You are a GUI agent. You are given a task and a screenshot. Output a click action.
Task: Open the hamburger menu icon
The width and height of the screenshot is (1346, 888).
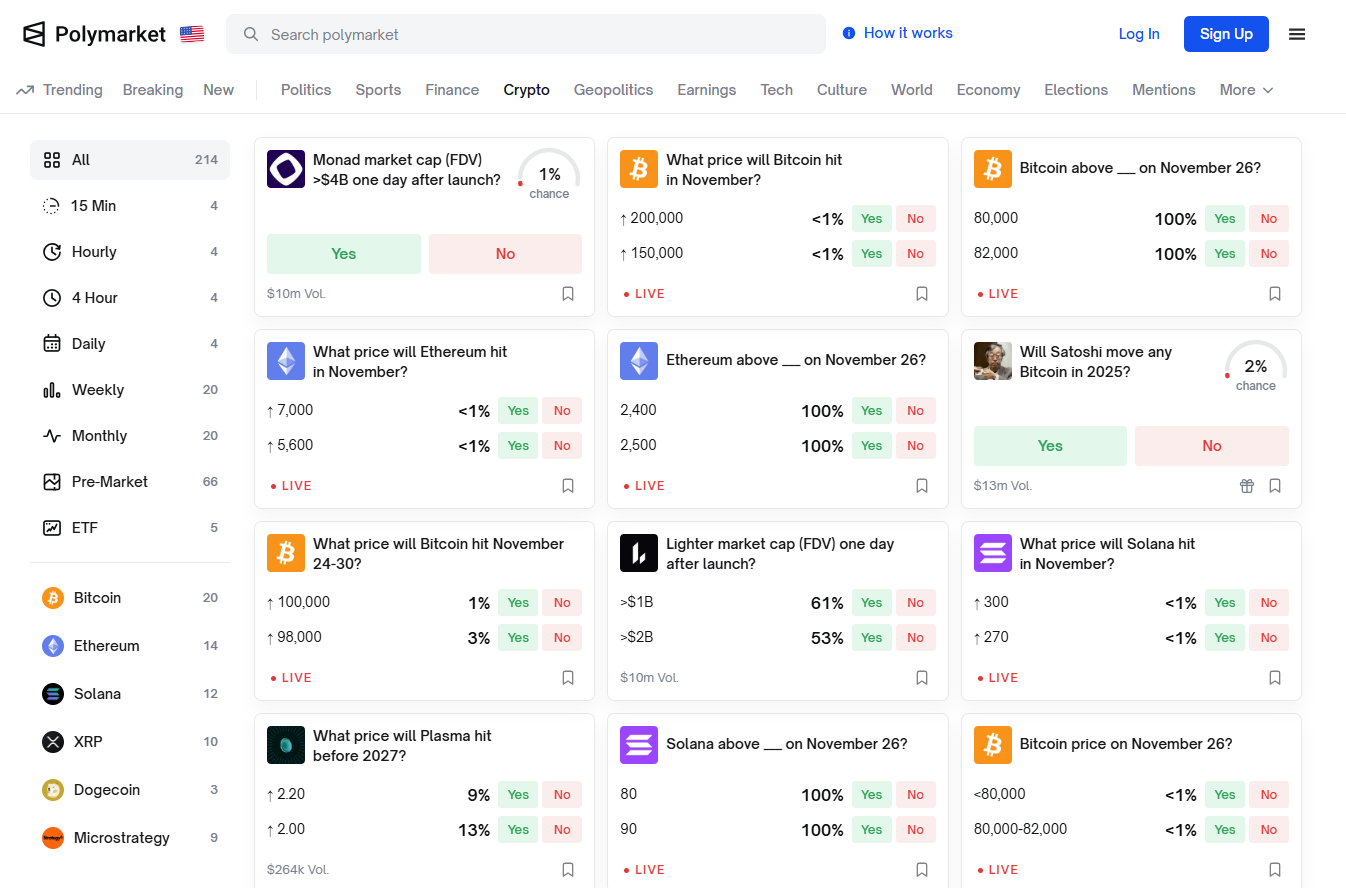click(1297, 34)
